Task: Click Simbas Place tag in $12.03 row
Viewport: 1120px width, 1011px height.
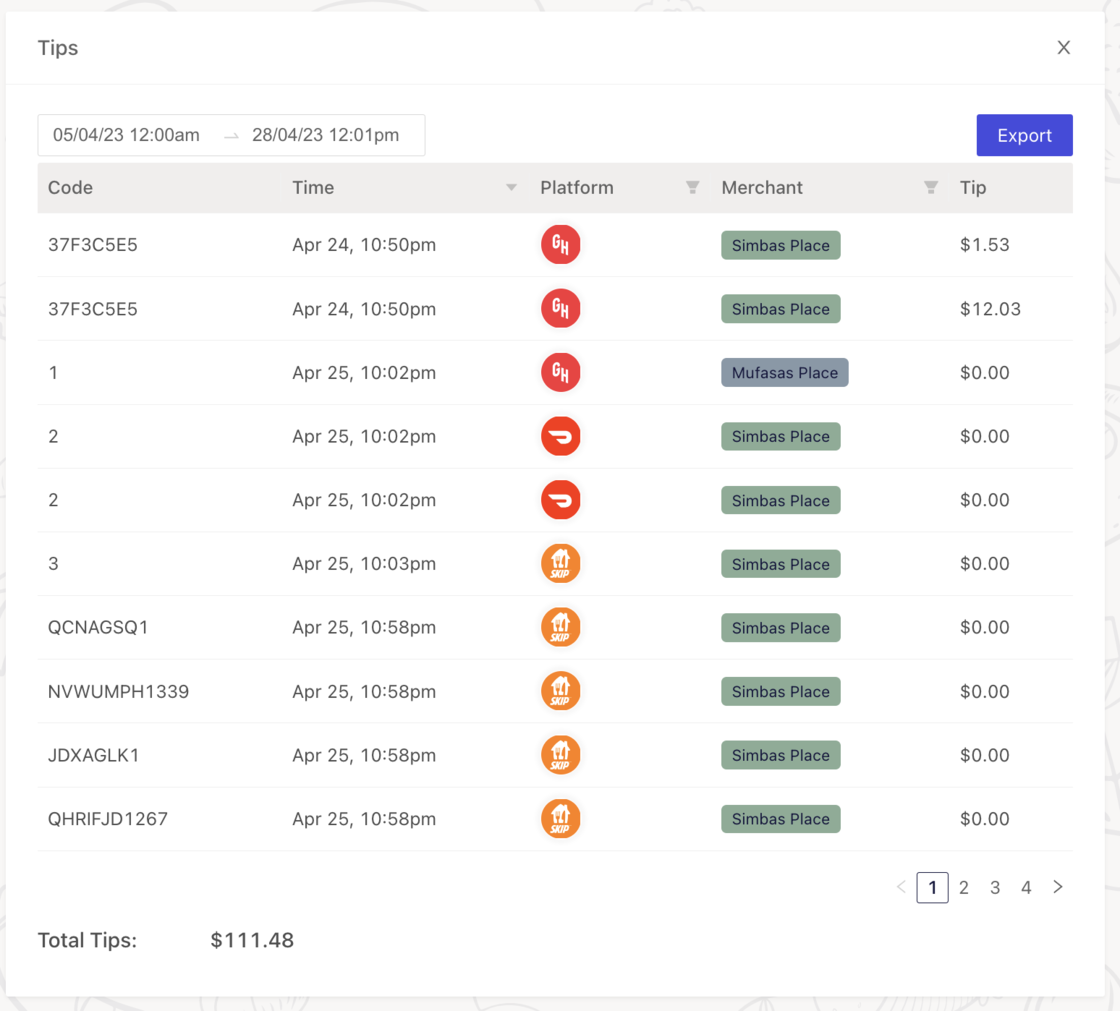Action: click(x=780, y=309)
